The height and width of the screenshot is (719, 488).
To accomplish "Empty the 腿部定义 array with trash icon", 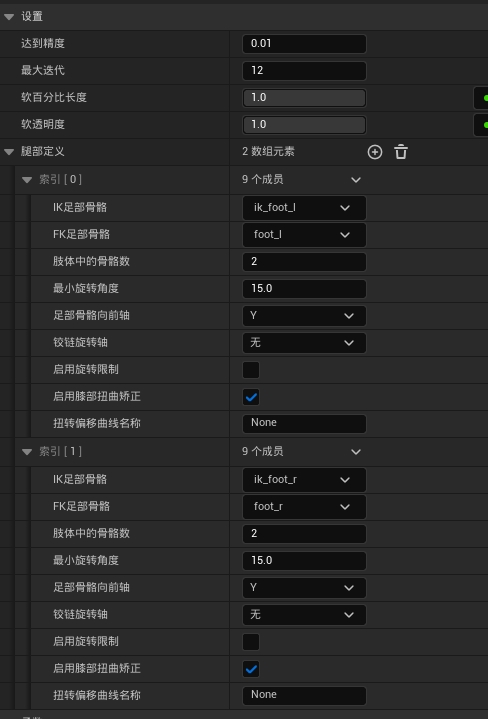I will pyautogui.click(x=401, y=152).
